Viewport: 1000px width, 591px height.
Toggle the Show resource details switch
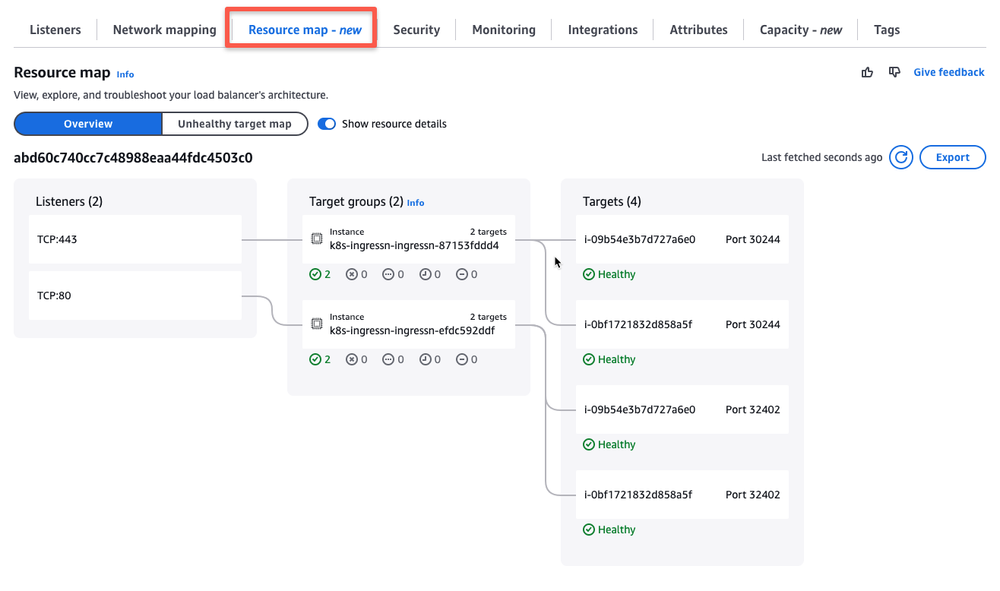(326, 123)
